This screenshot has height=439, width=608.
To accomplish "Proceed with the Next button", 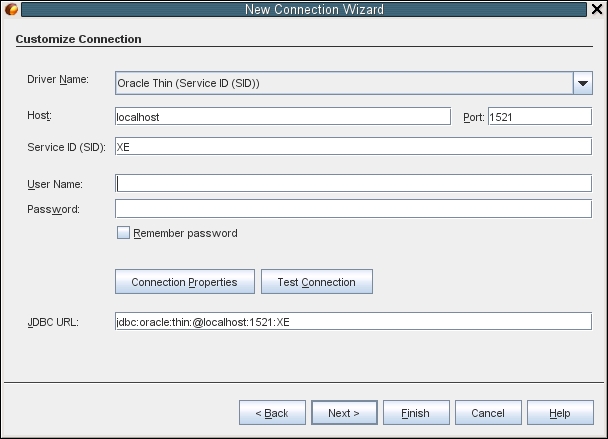I will 344,413.
